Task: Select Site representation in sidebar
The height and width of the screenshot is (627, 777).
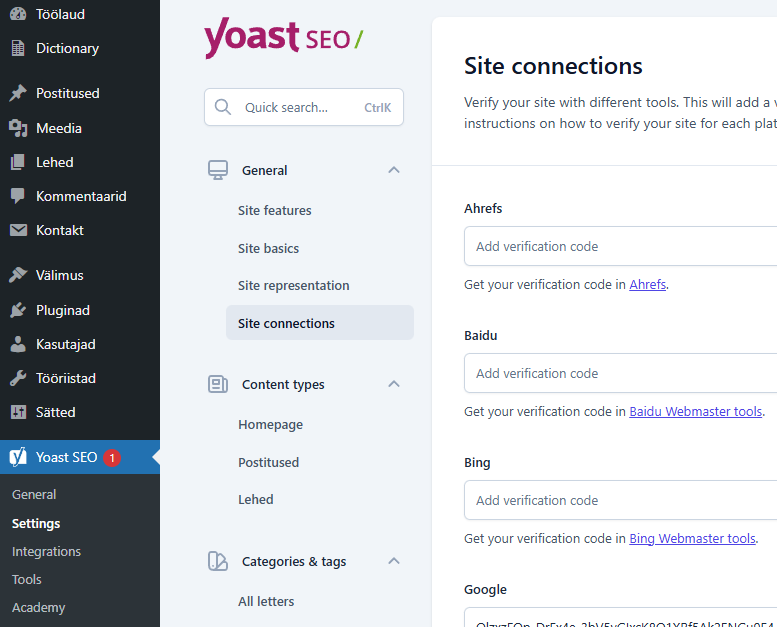Action: pyautogui.click(x=294, y=285)
